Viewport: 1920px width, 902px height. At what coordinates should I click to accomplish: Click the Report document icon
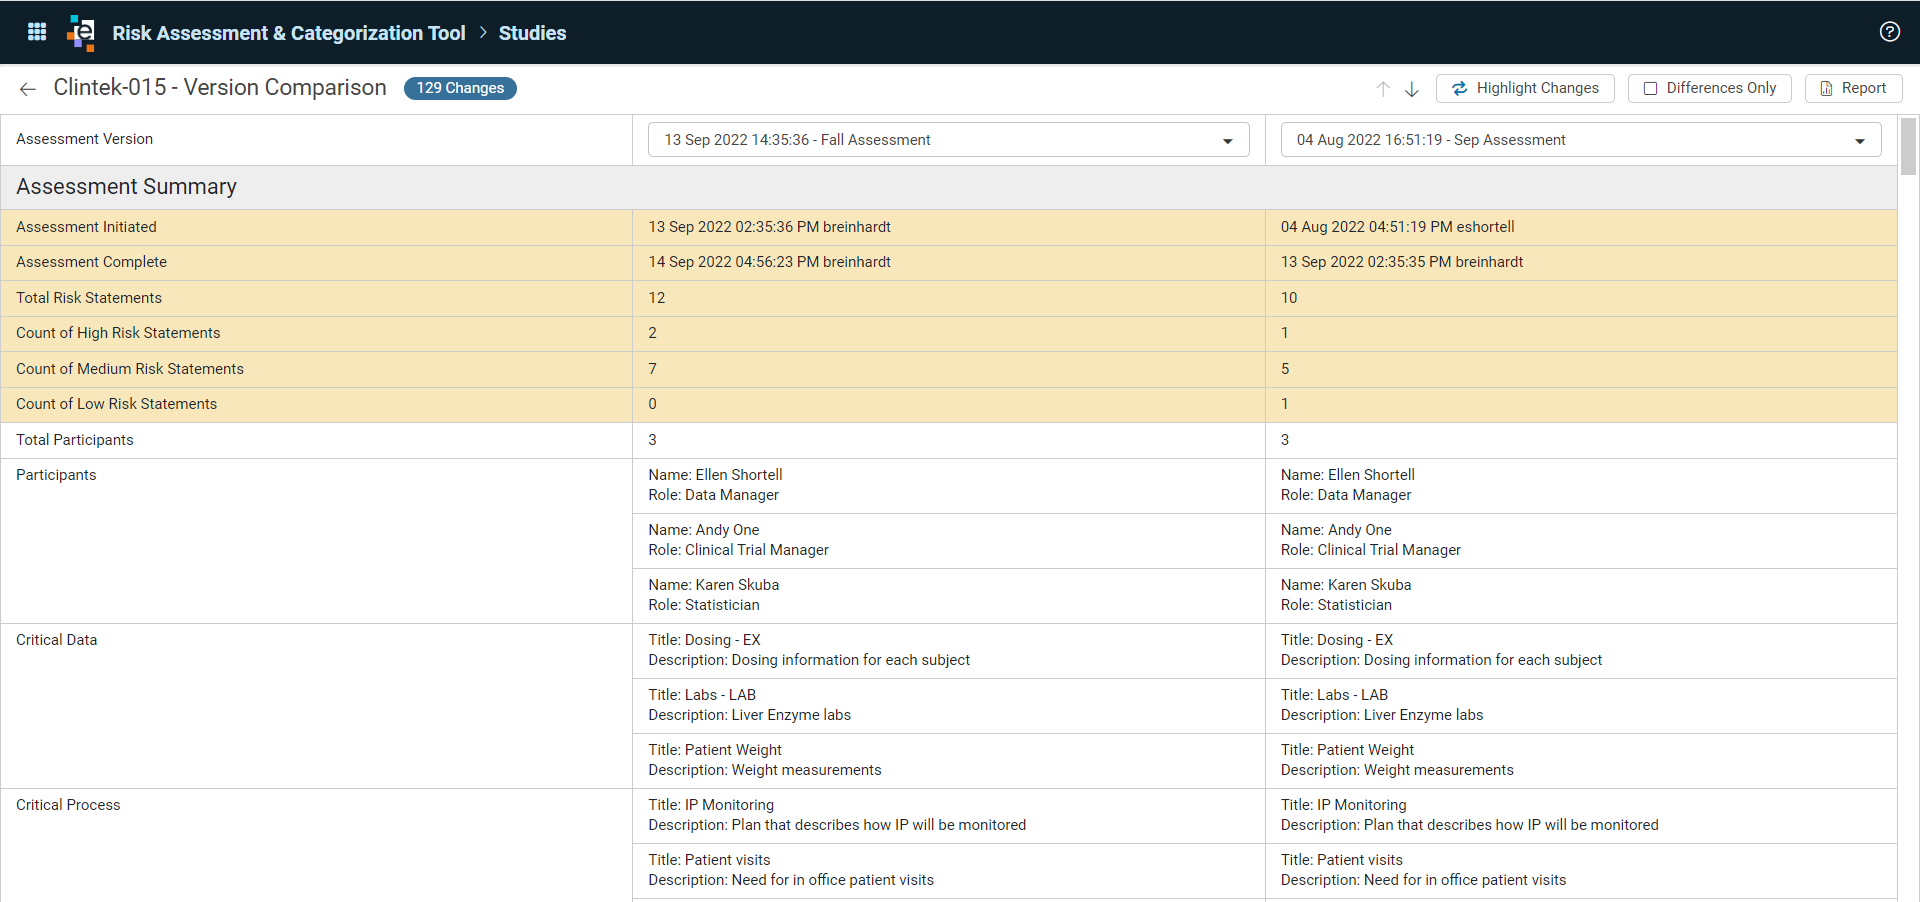click(1826, 88)
